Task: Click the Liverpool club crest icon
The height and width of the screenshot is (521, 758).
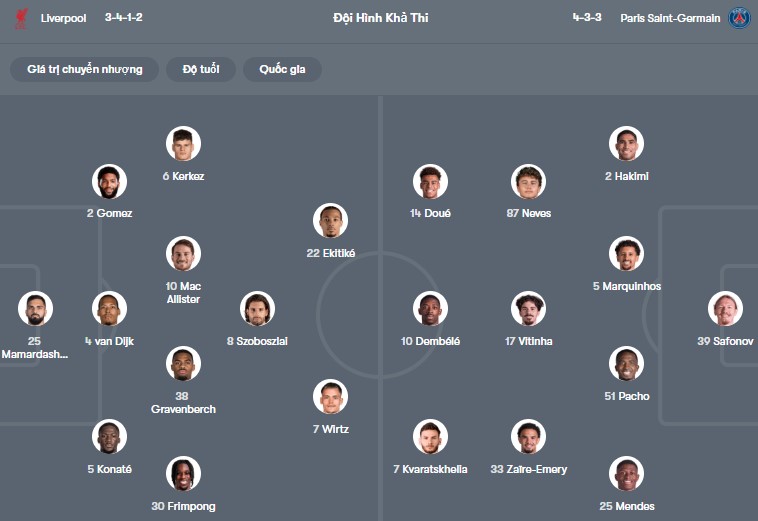Action: (x=22, y=18)
